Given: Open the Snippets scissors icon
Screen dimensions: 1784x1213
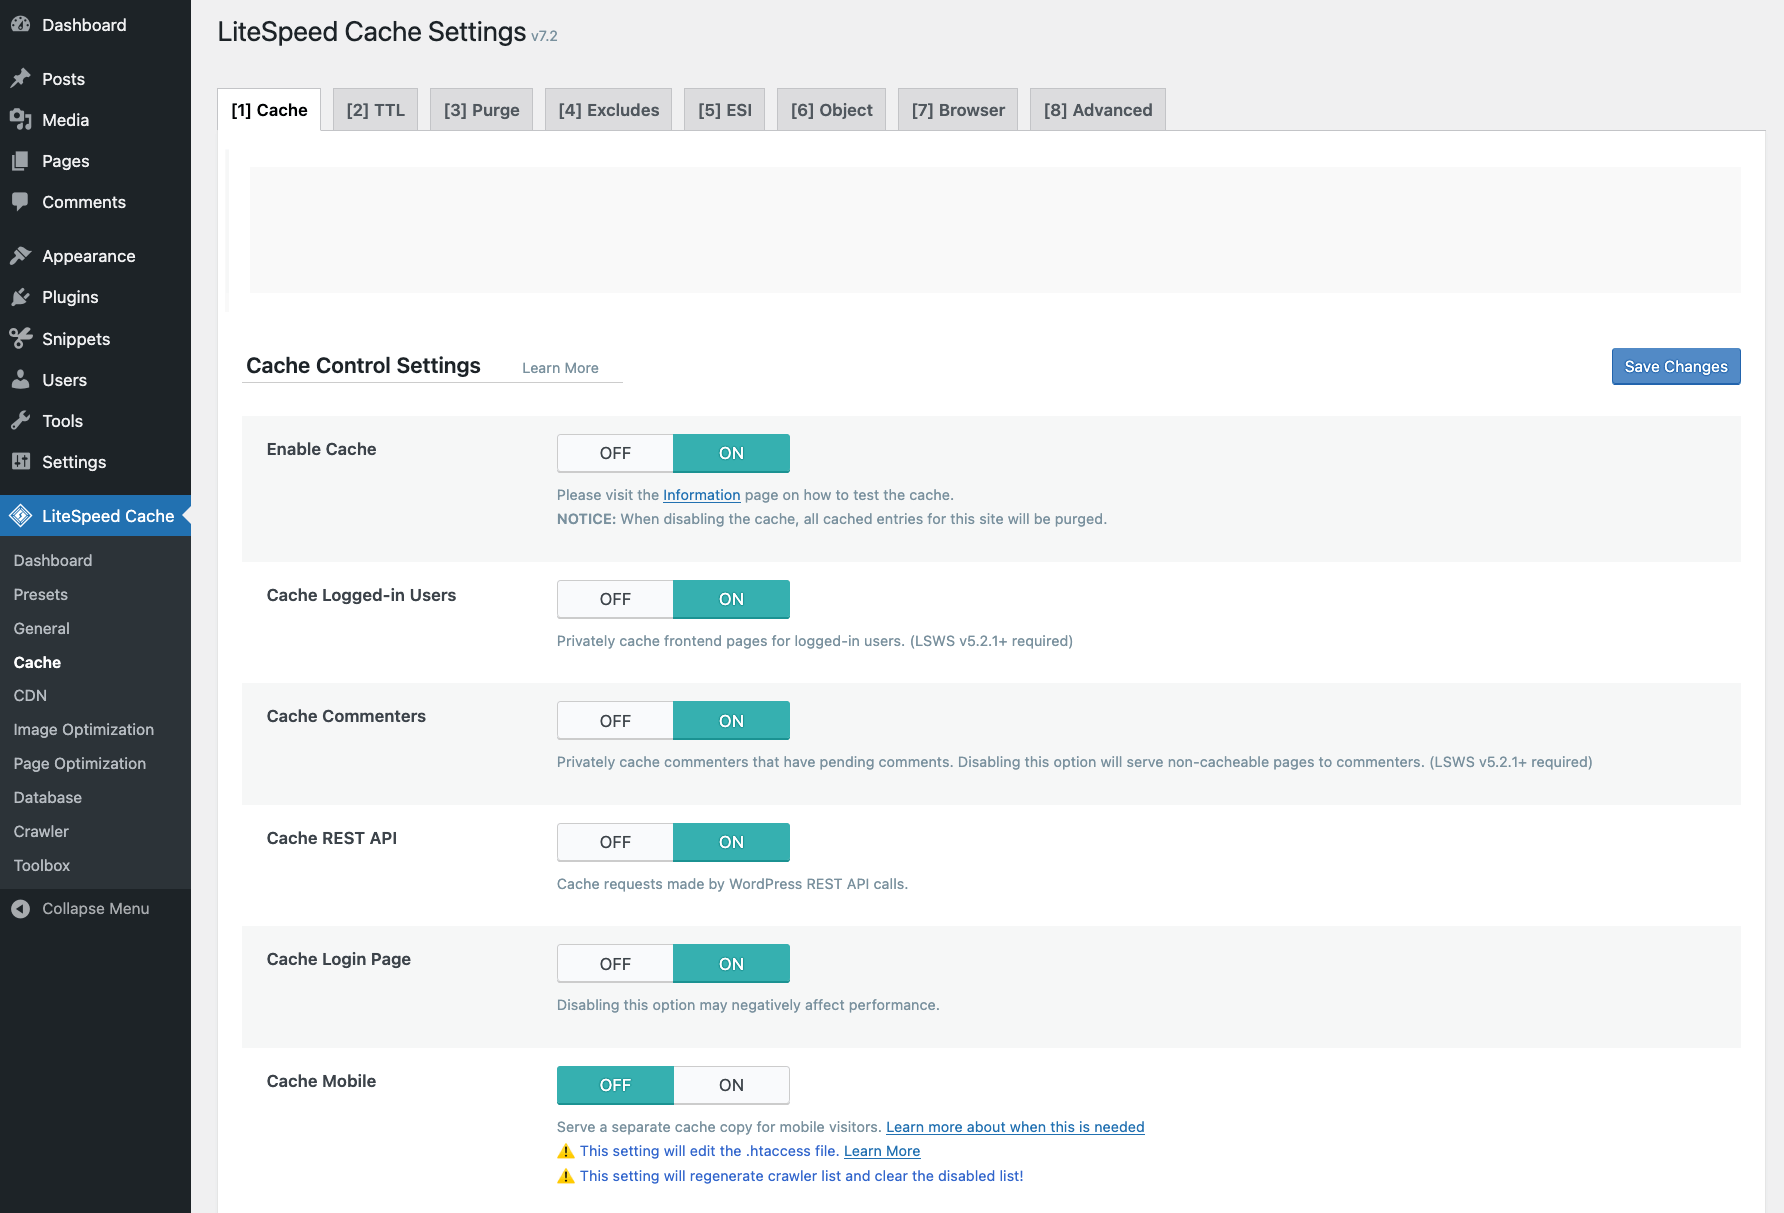Looking at the screenshot, I should click(20, 338).
